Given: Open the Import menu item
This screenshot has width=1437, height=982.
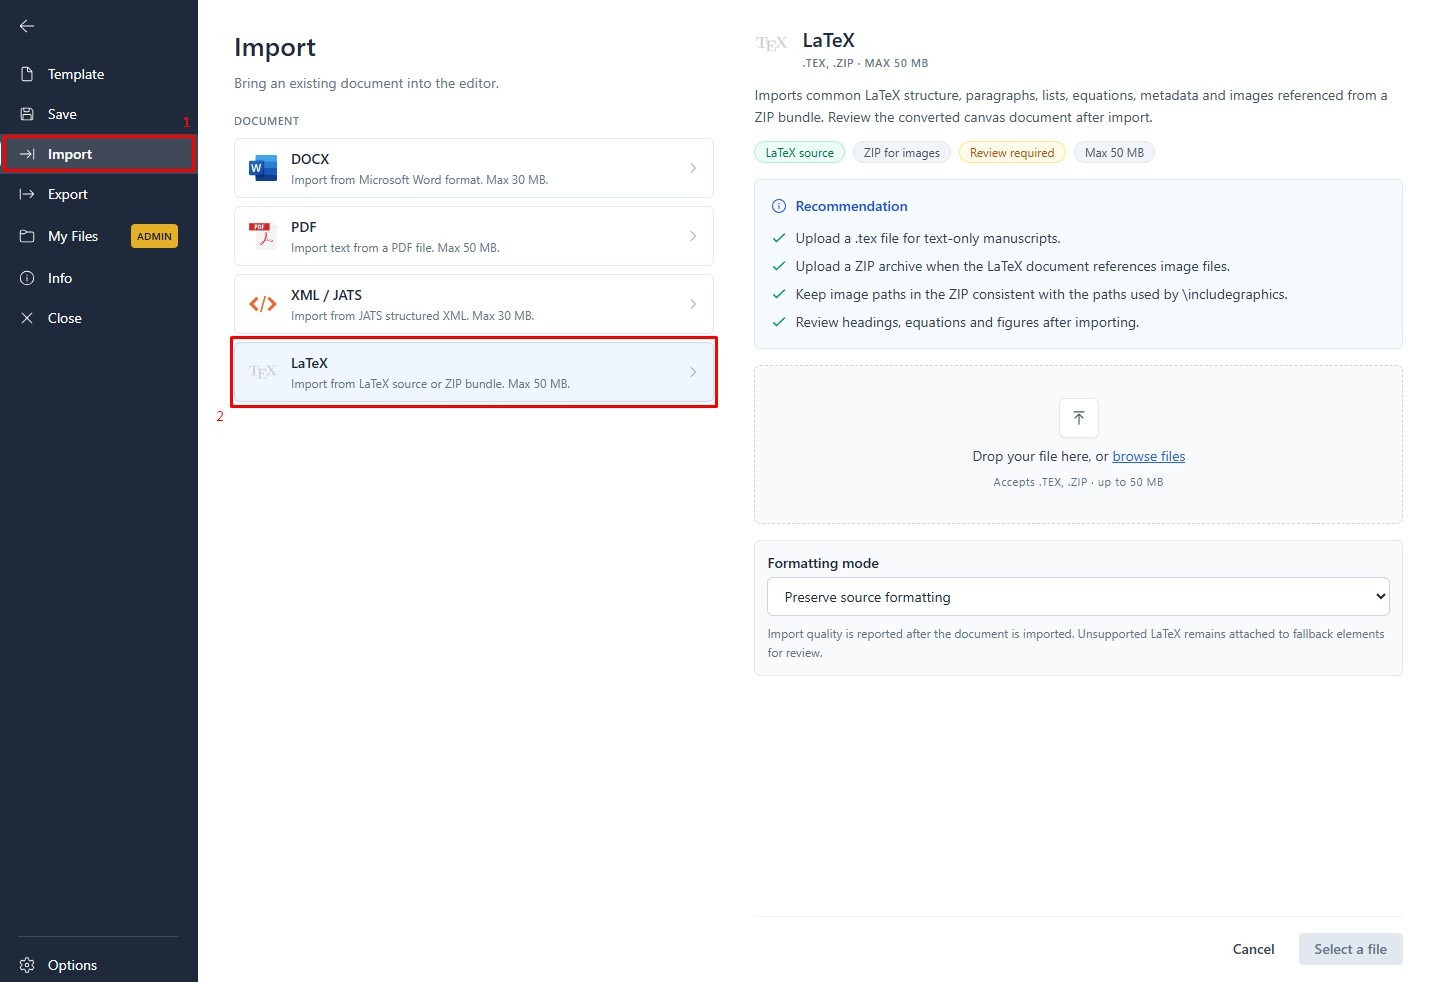Looking at the screenshot, I should 99,154.
